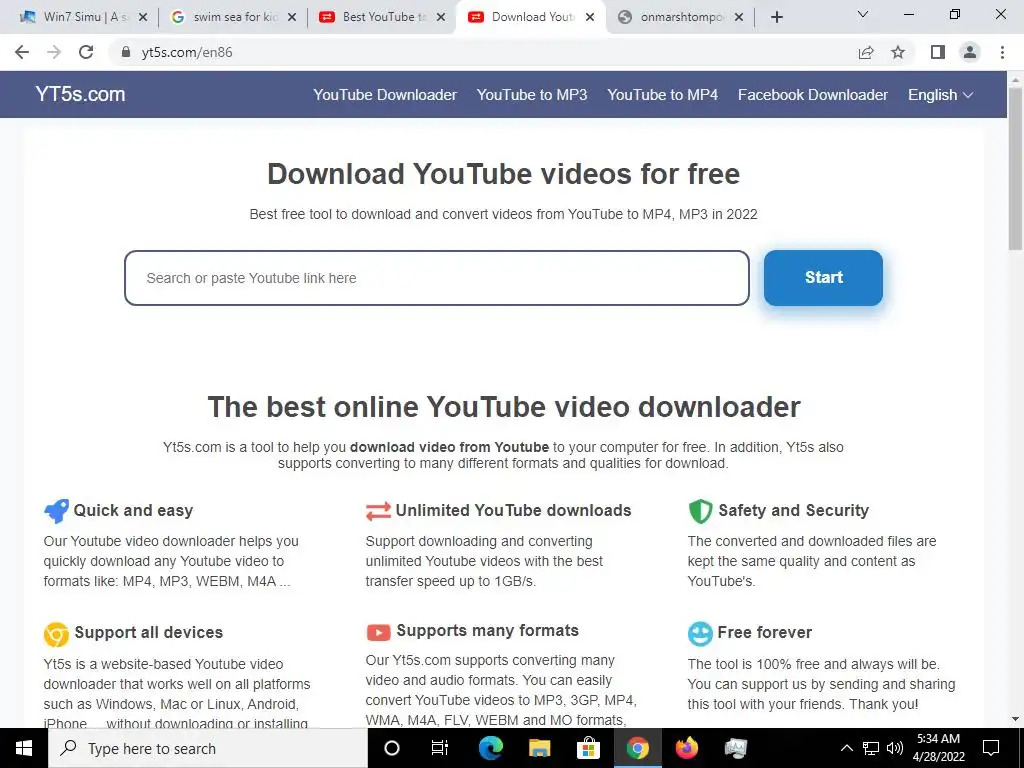The image size is (1024, 768).
Task: Open the tab search chevron
Action: pos(863,14)
